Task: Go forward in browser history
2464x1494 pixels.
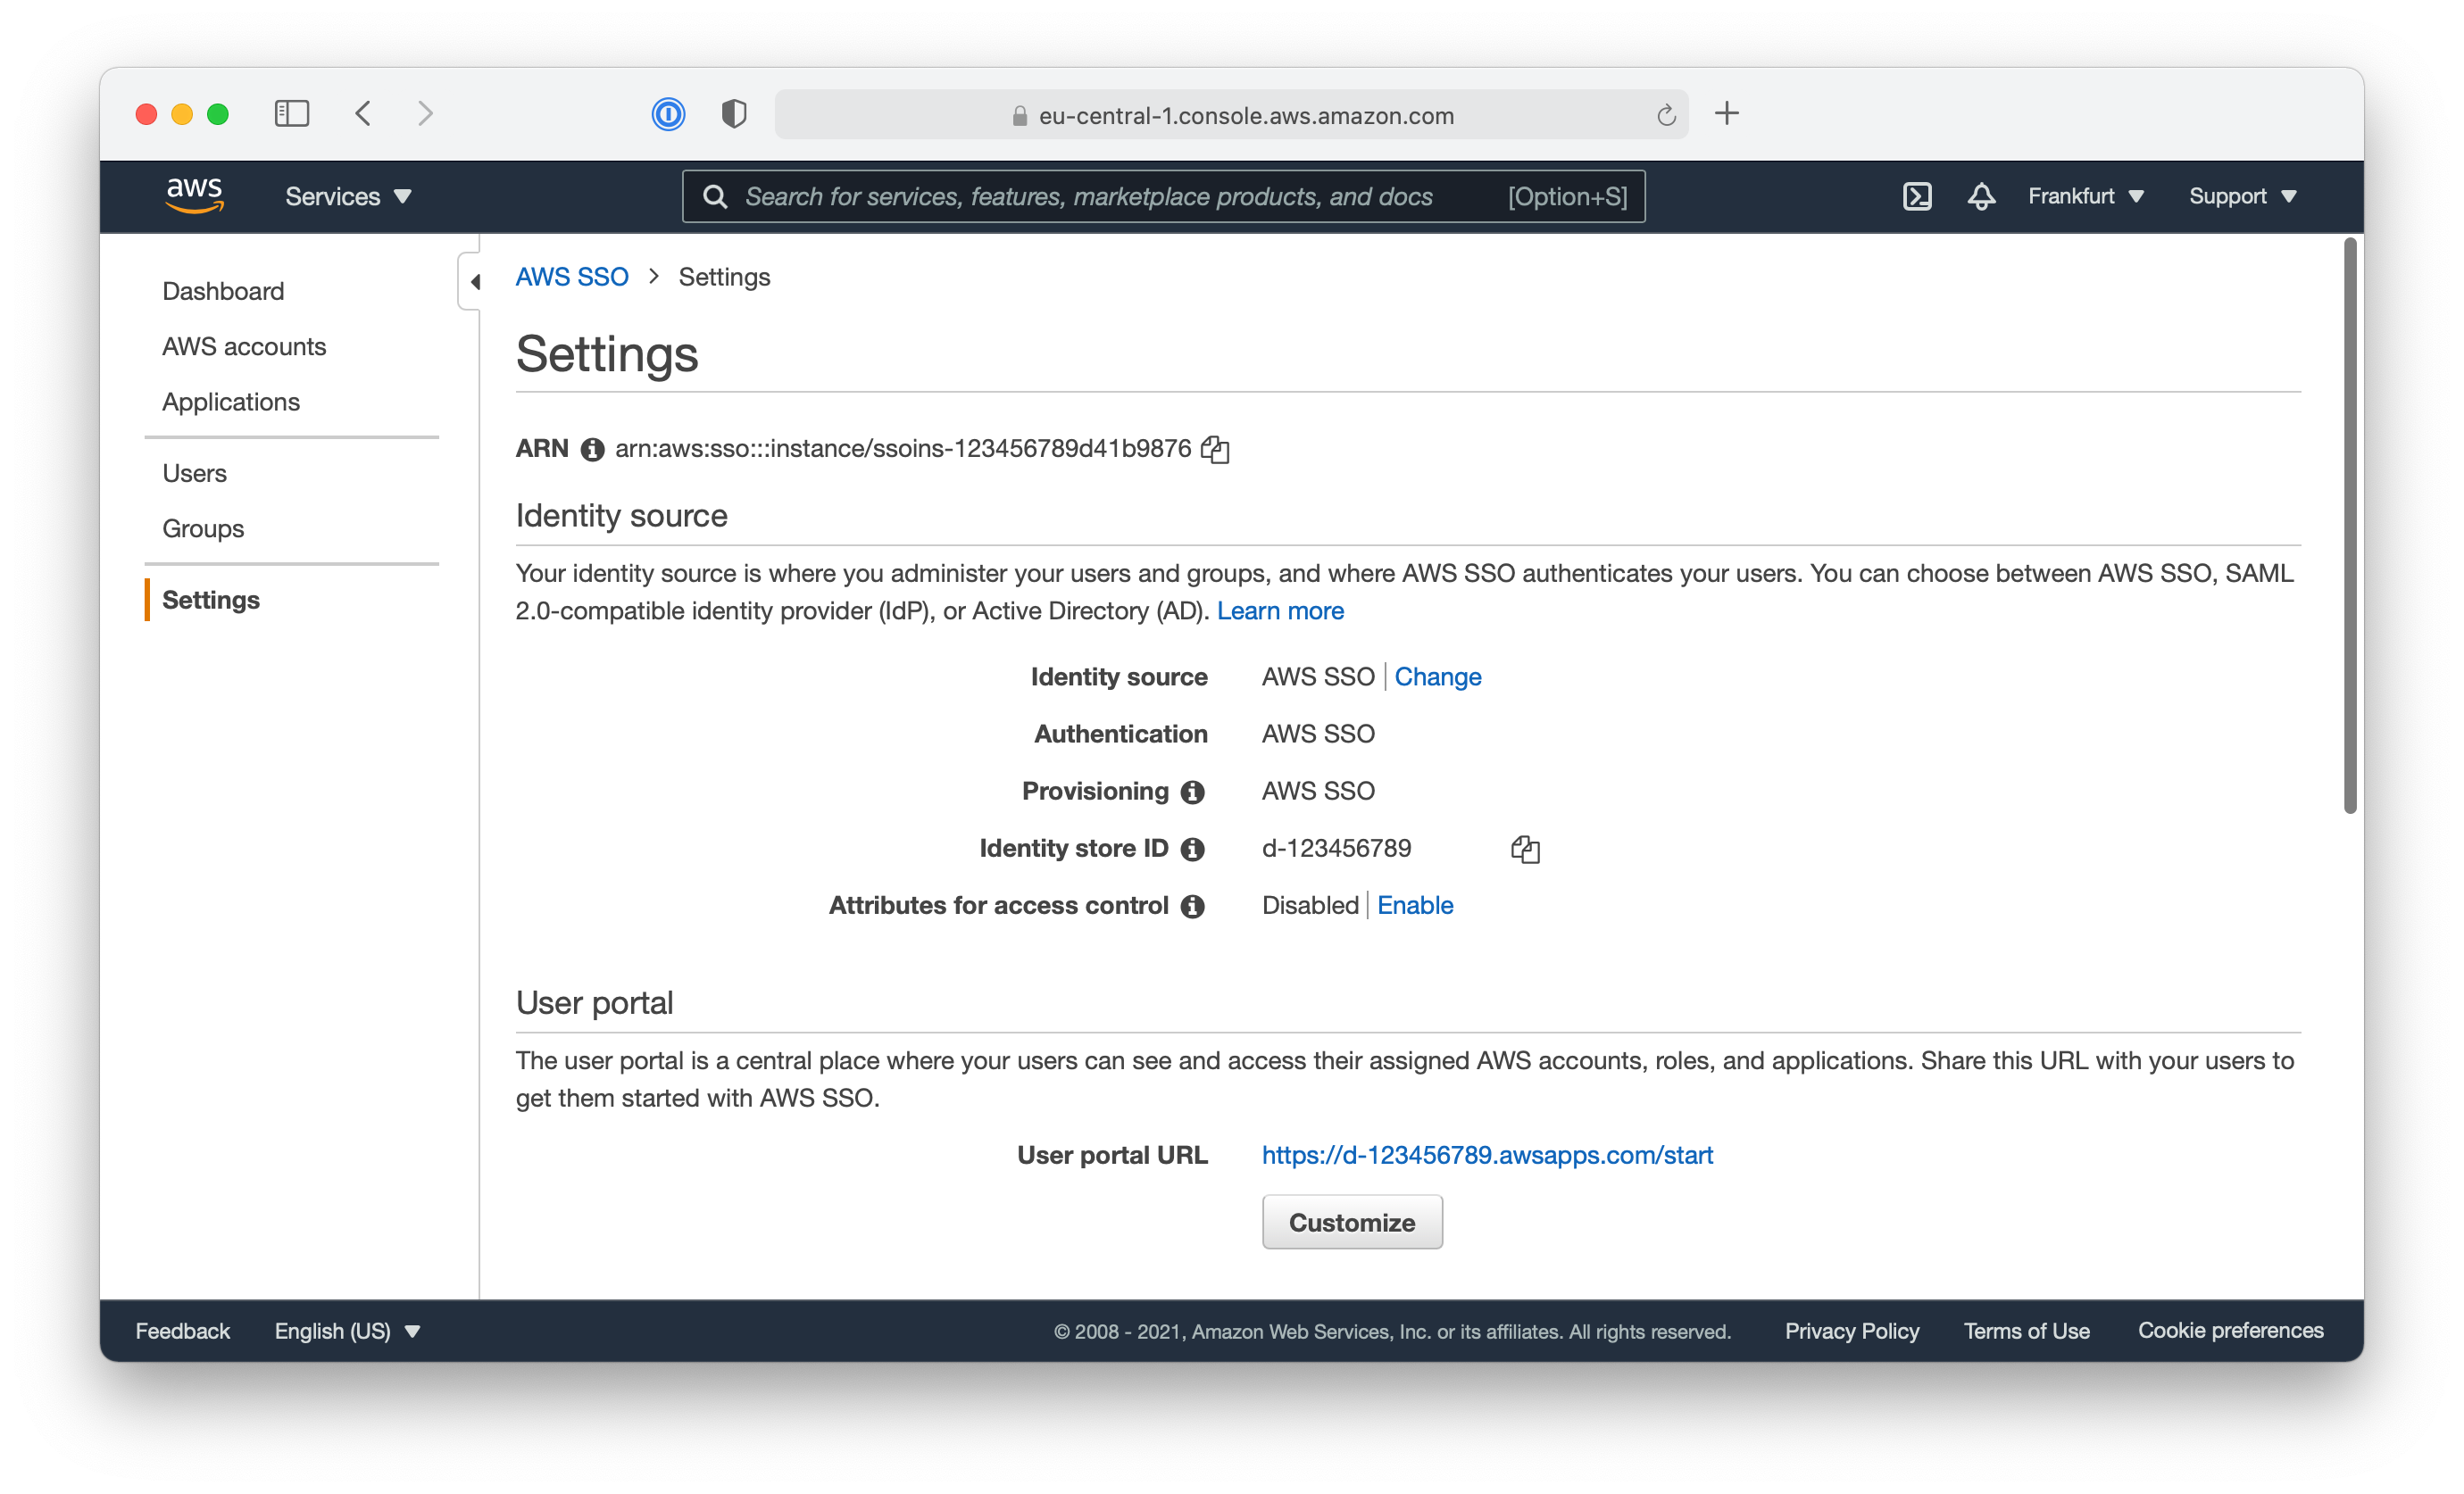Action: (x=425, y=114)
